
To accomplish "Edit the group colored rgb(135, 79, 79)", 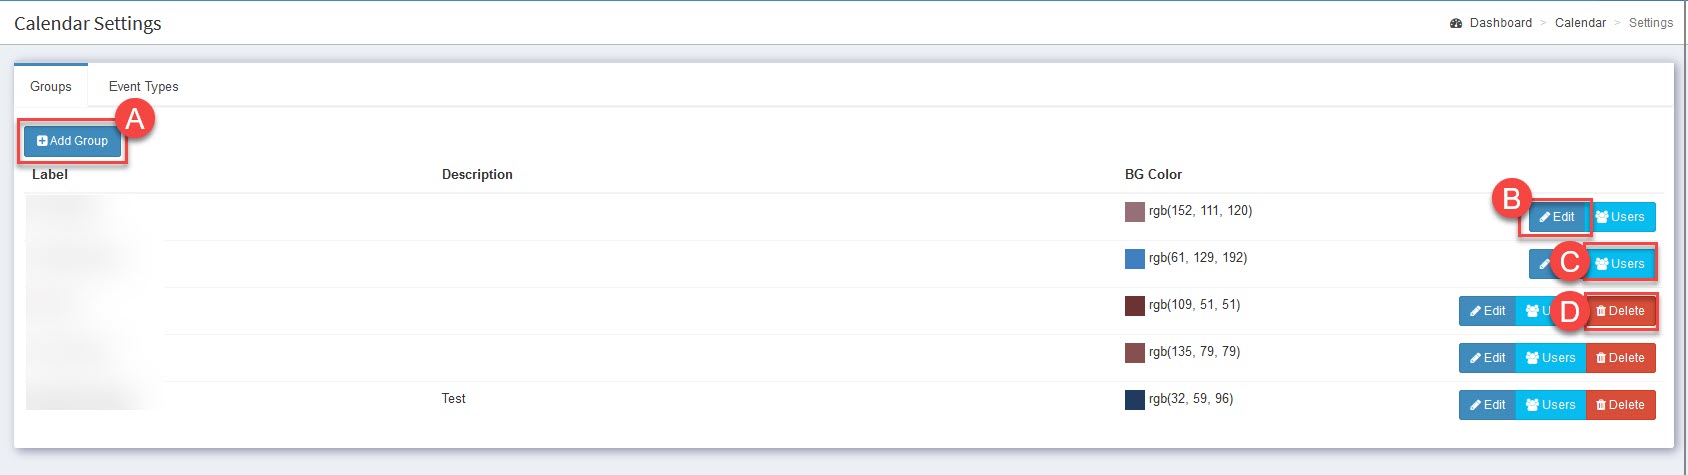I will pyautogui.click(x=1487, y=358).
